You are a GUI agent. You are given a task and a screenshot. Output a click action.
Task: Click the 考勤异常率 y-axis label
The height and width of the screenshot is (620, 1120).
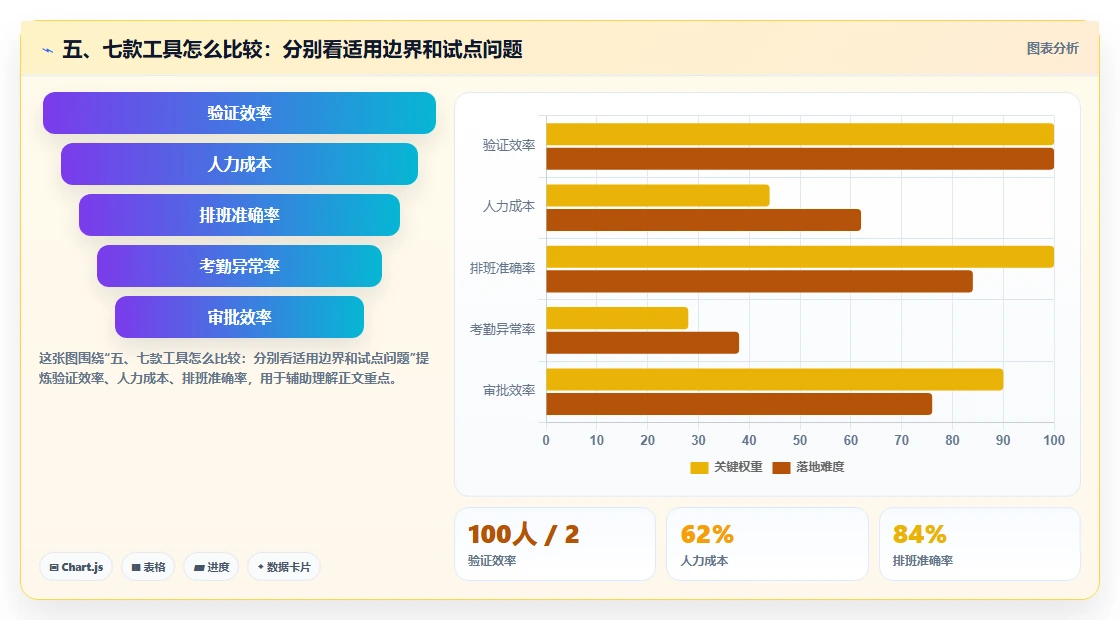coord(502,329)
